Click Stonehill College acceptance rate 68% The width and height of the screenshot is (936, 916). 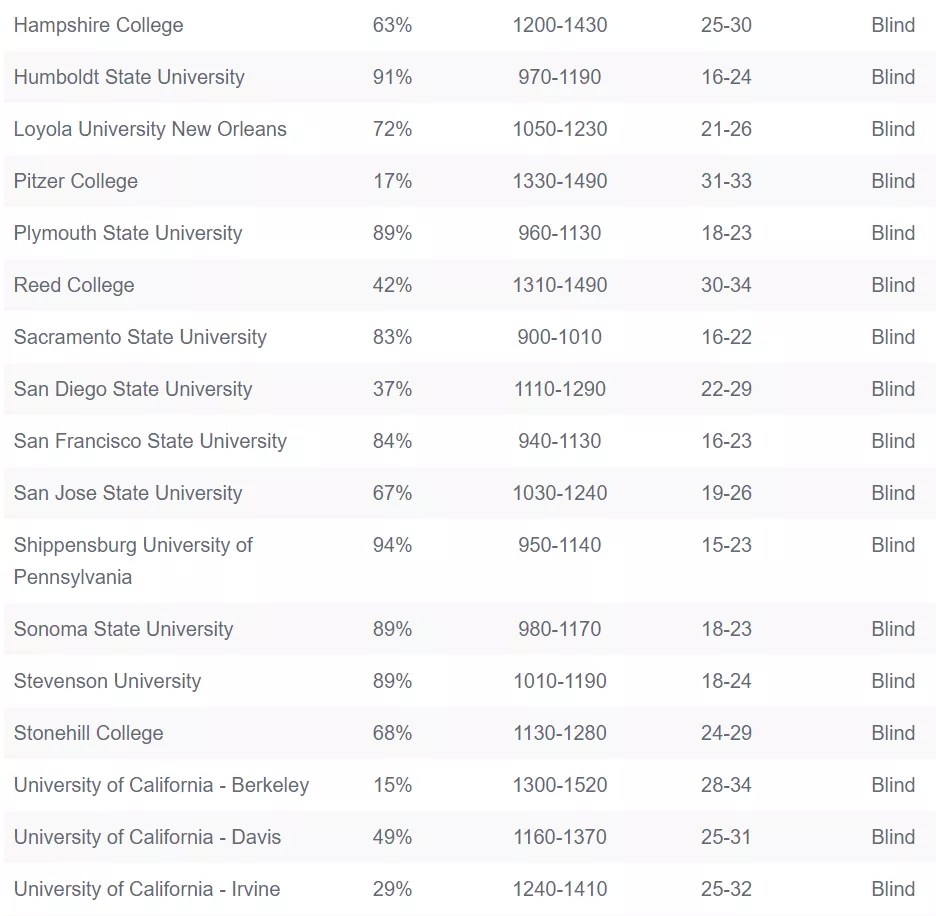392,733
